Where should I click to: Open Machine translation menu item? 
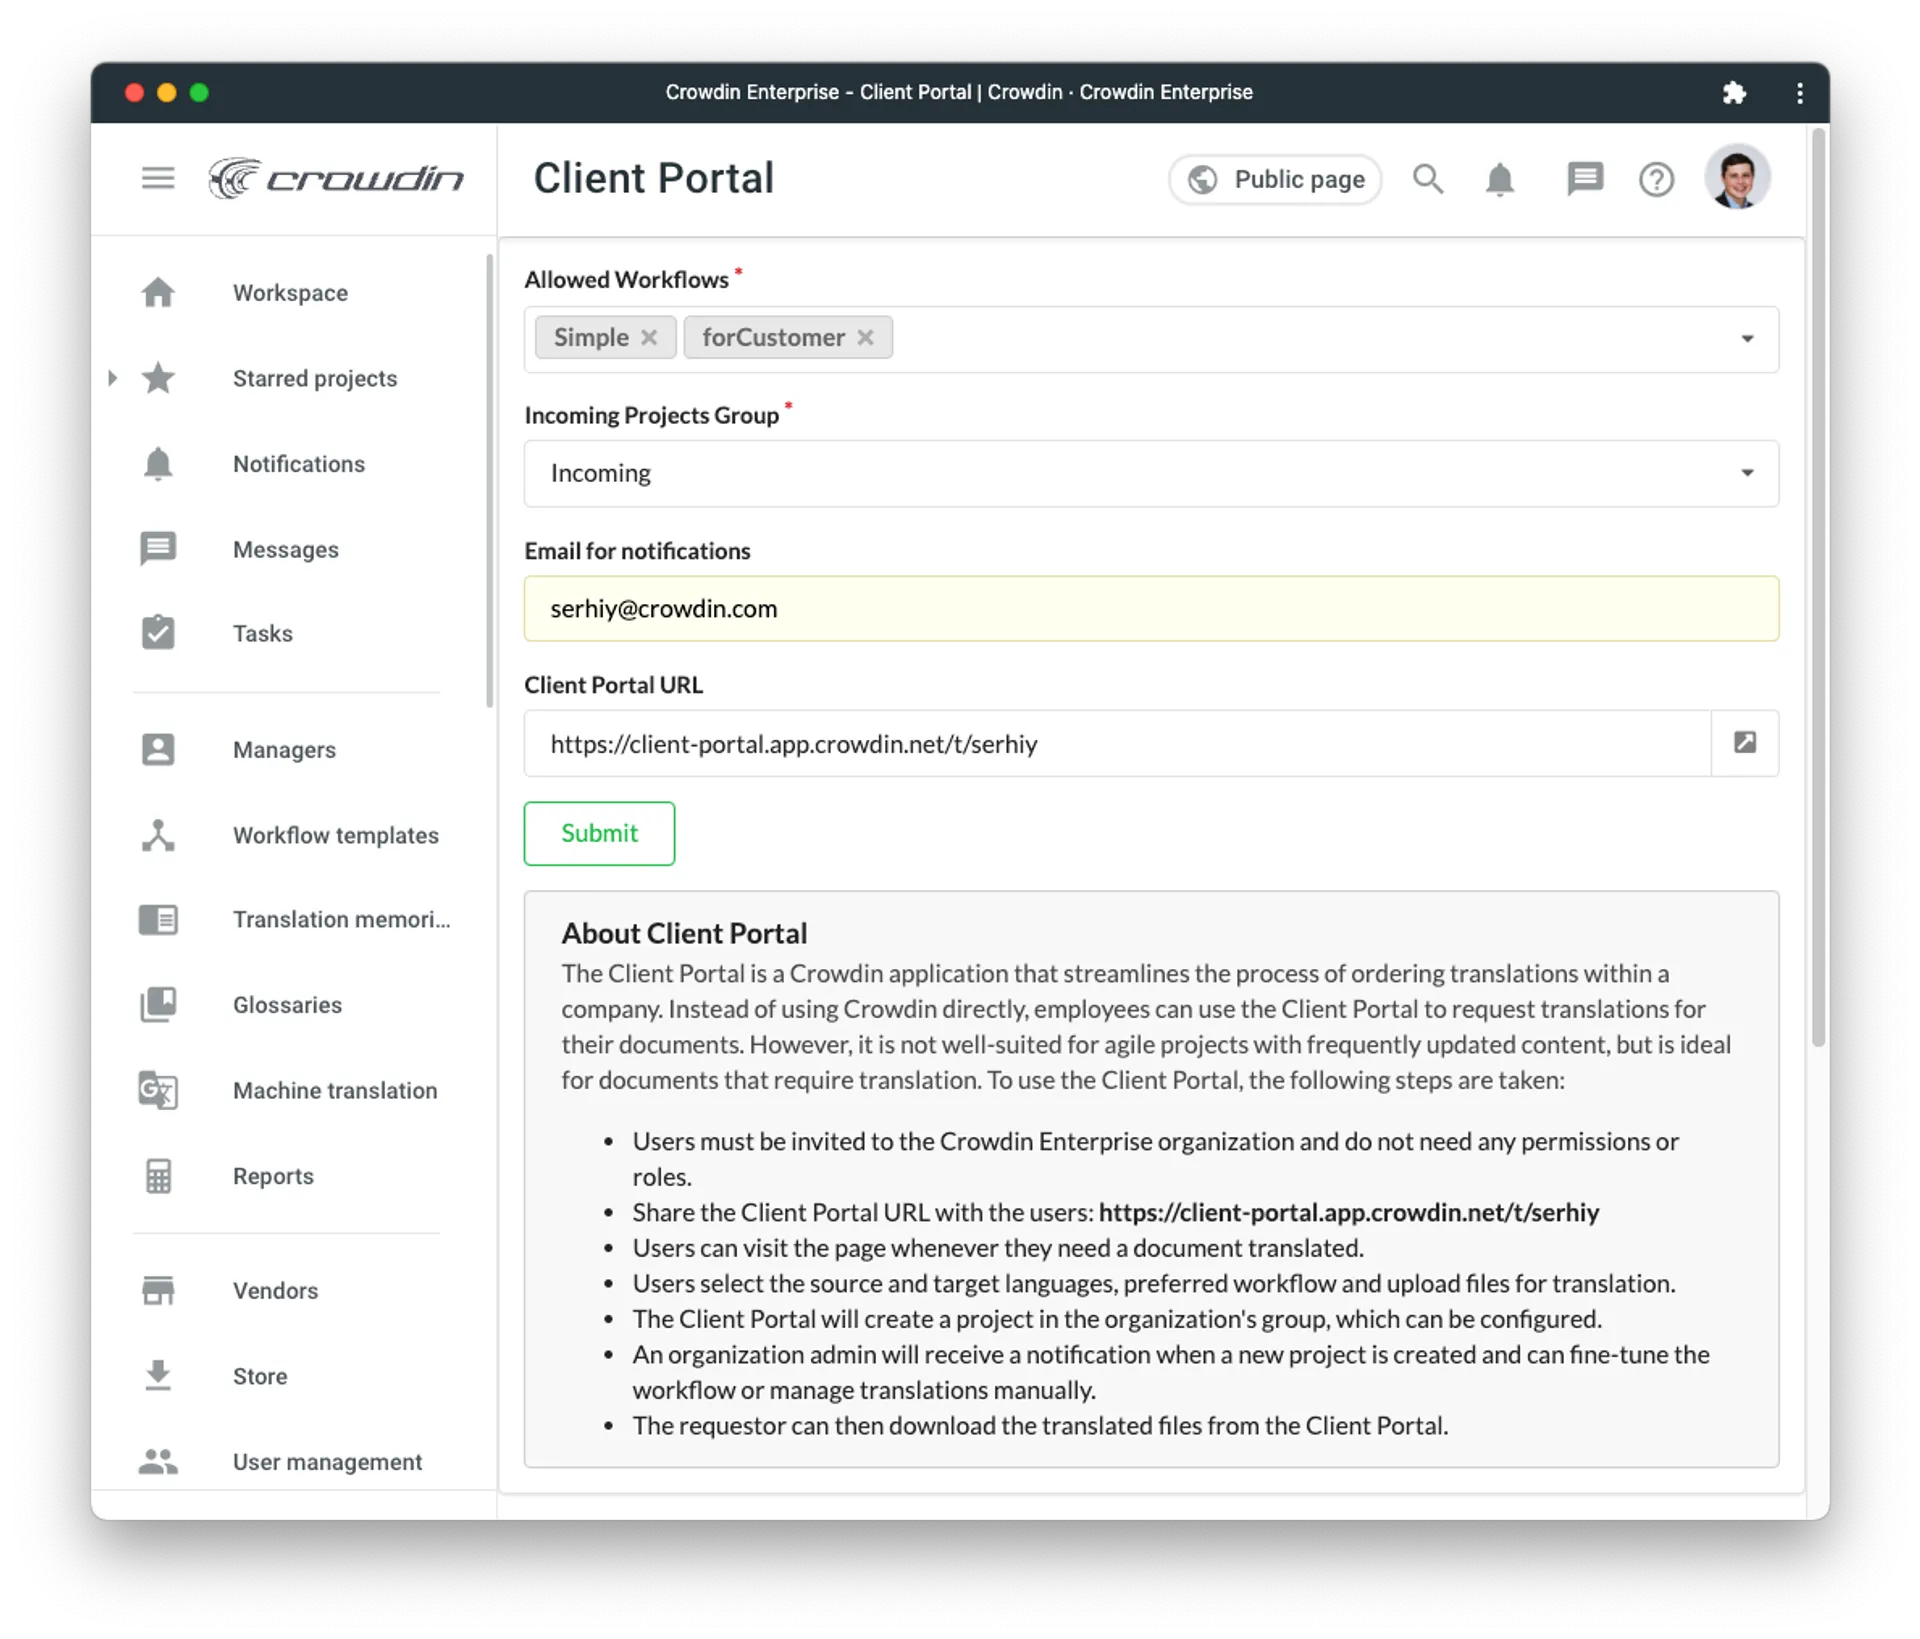point(335,1091)
